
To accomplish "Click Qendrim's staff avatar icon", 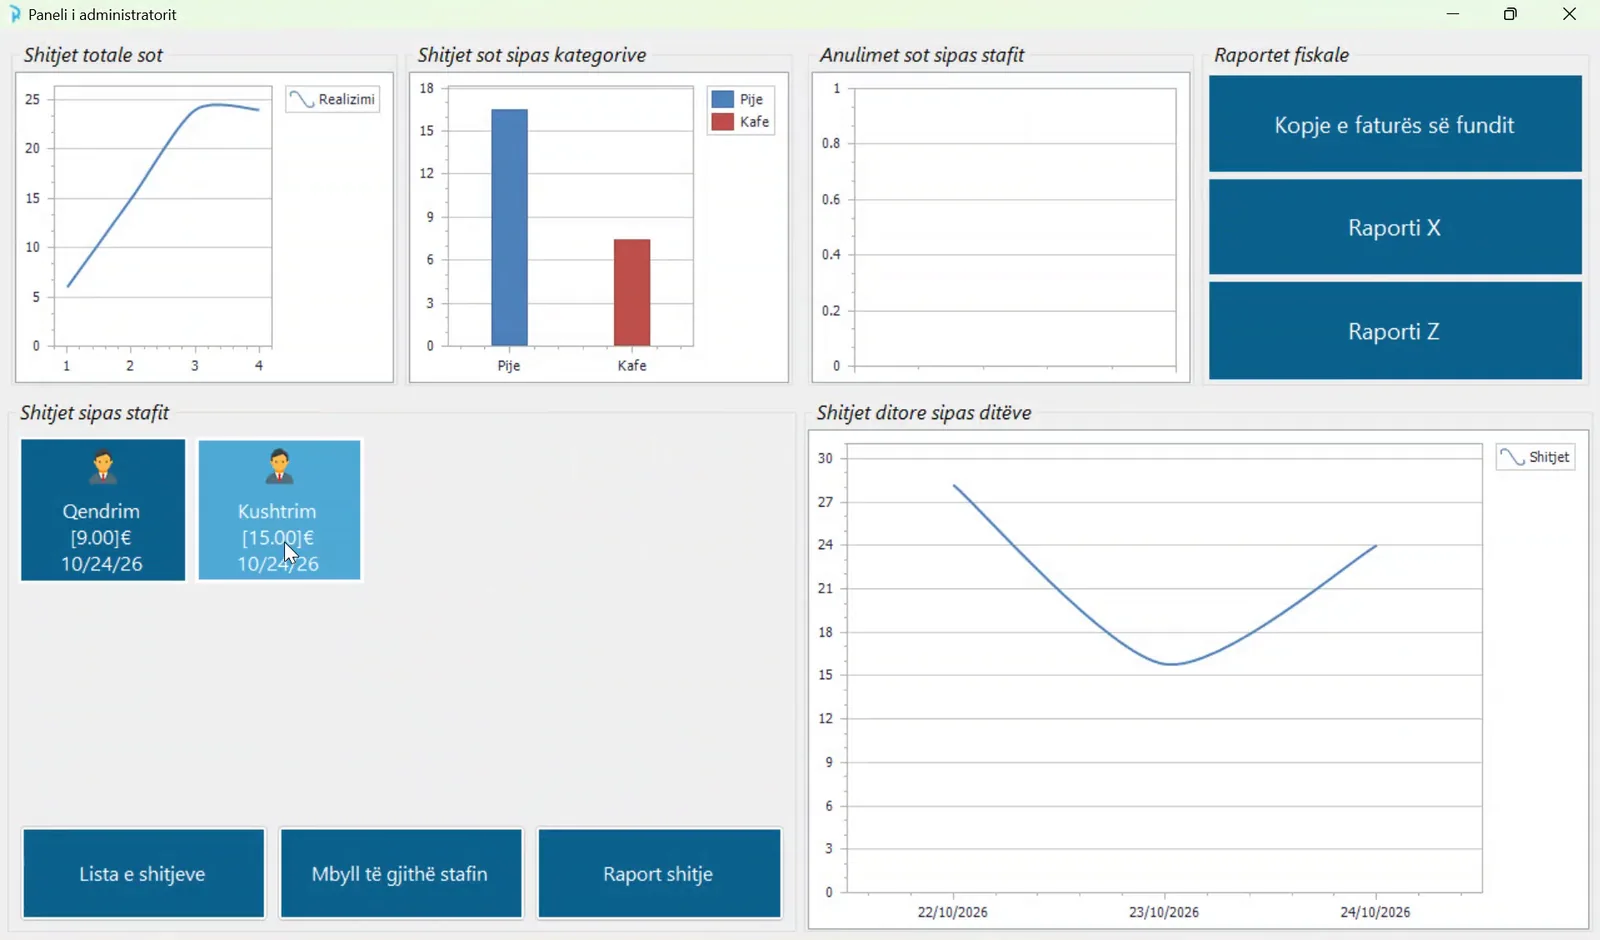I will coord(102,467).
